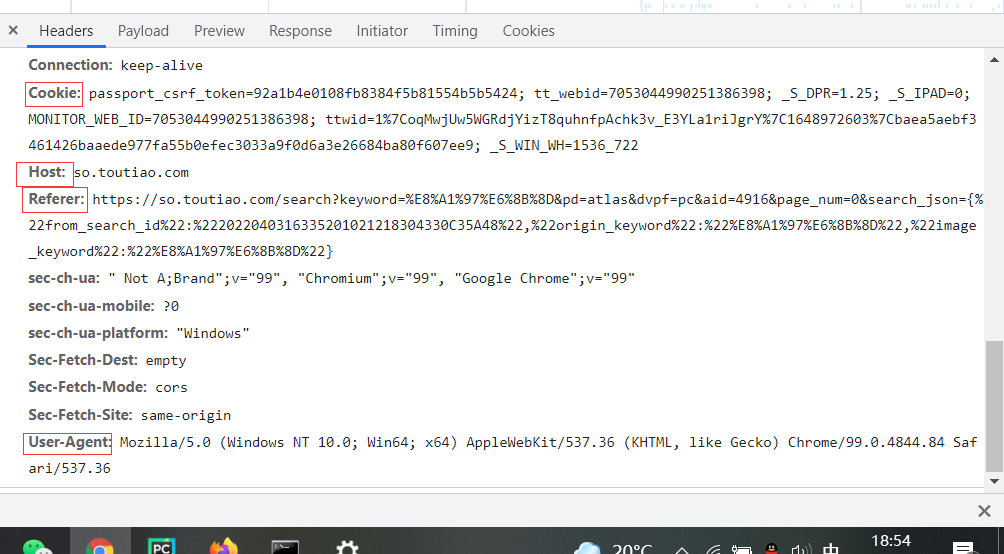Open the notification center icon

pyautogui.click(x=964, y=548)
